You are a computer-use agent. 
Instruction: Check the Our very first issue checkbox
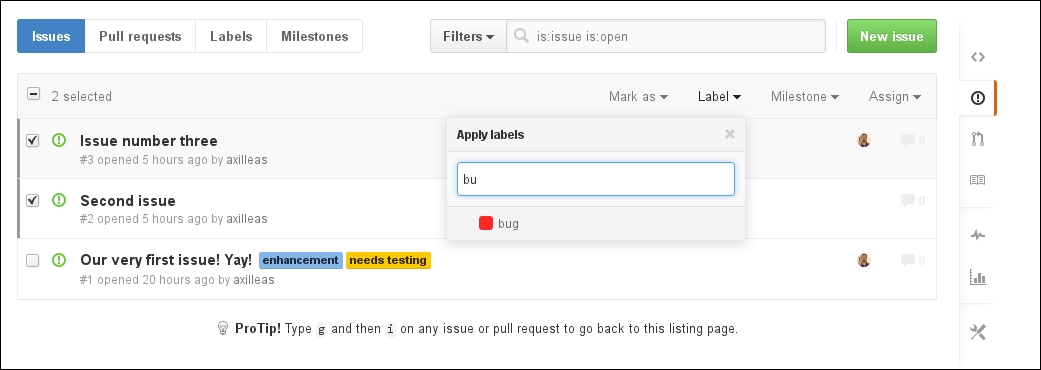[33, 260]
